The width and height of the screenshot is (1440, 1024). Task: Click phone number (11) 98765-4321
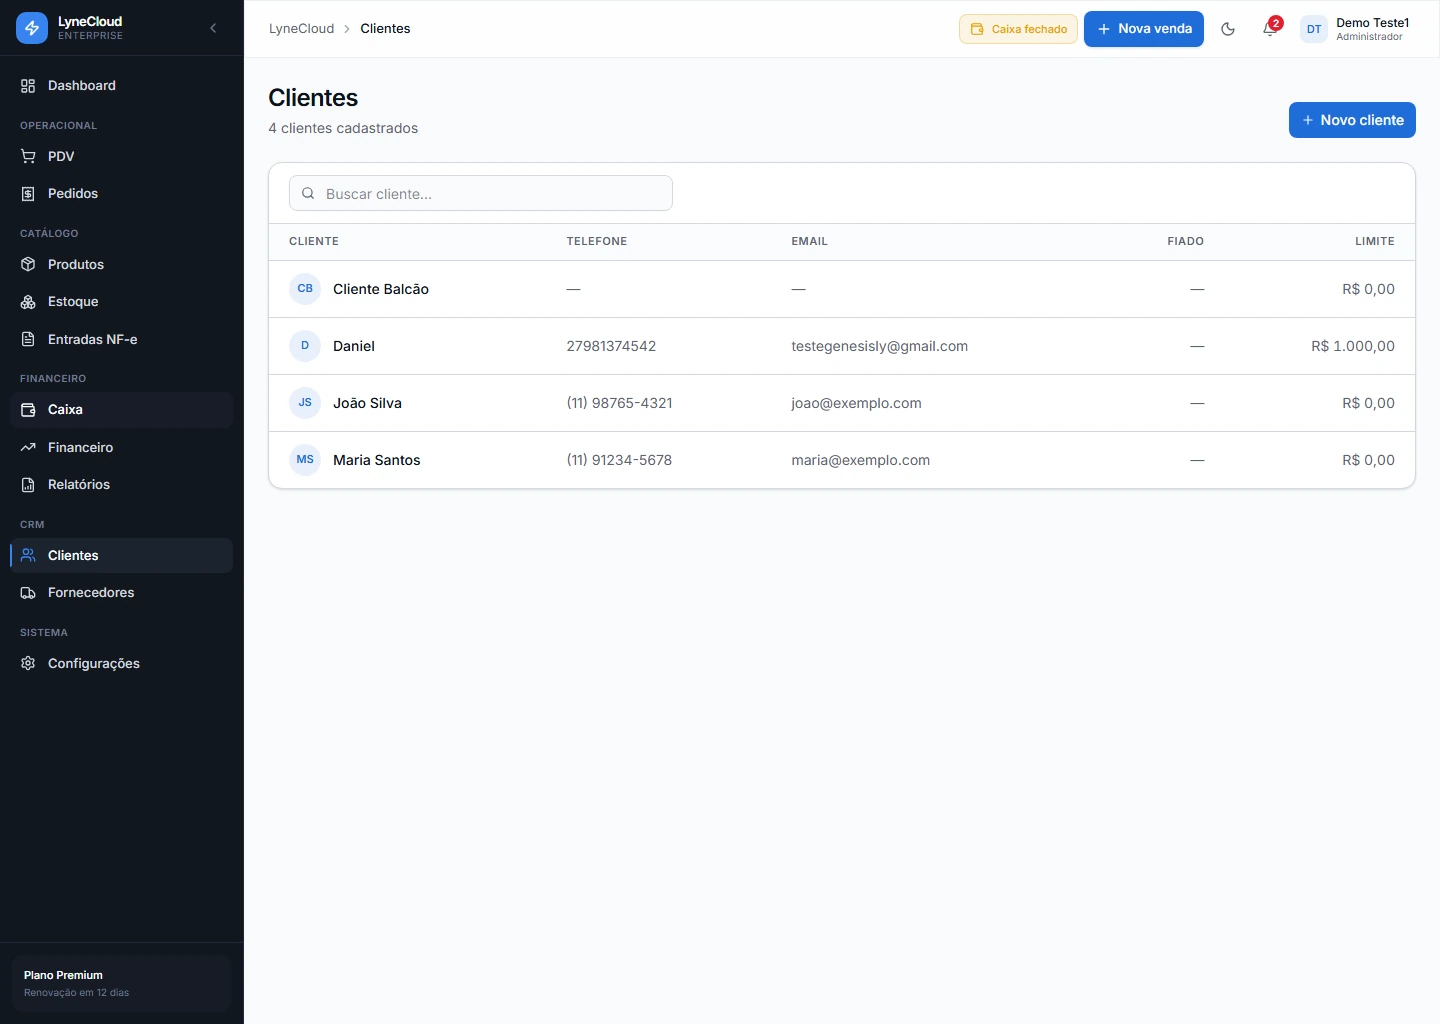coord(619,403)
